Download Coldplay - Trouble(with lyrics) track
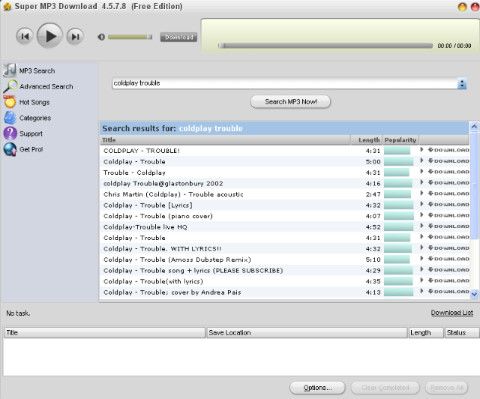The image size is (480, 399). [449, 281]
